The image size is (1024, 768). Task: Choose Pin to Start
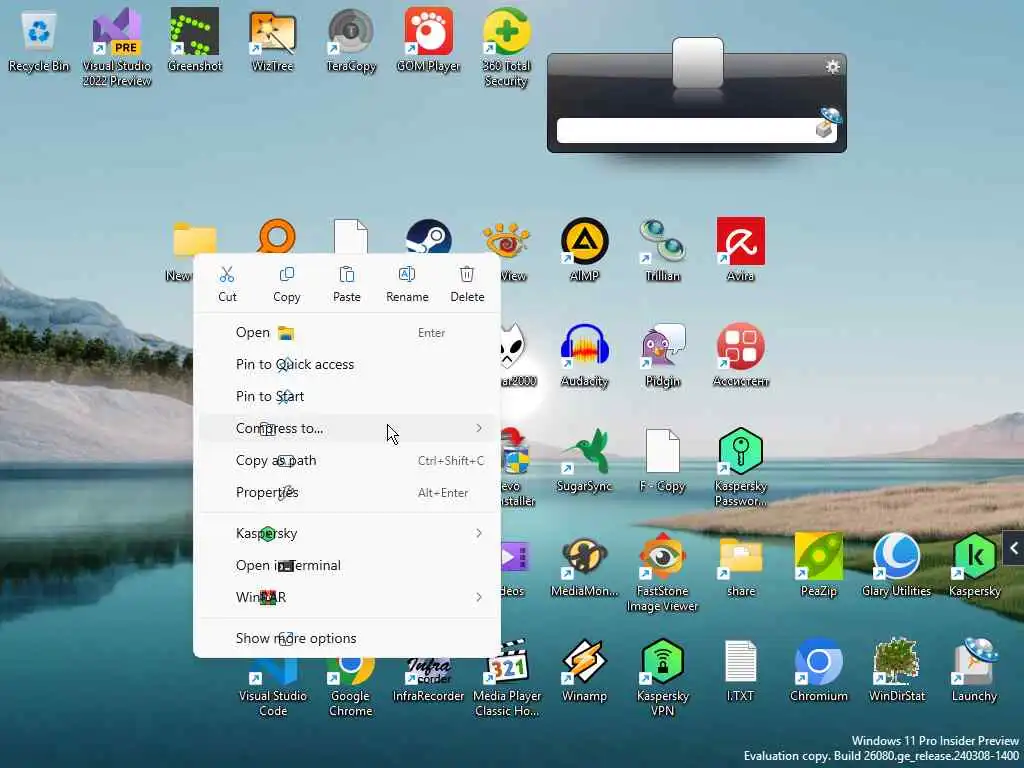347,396
